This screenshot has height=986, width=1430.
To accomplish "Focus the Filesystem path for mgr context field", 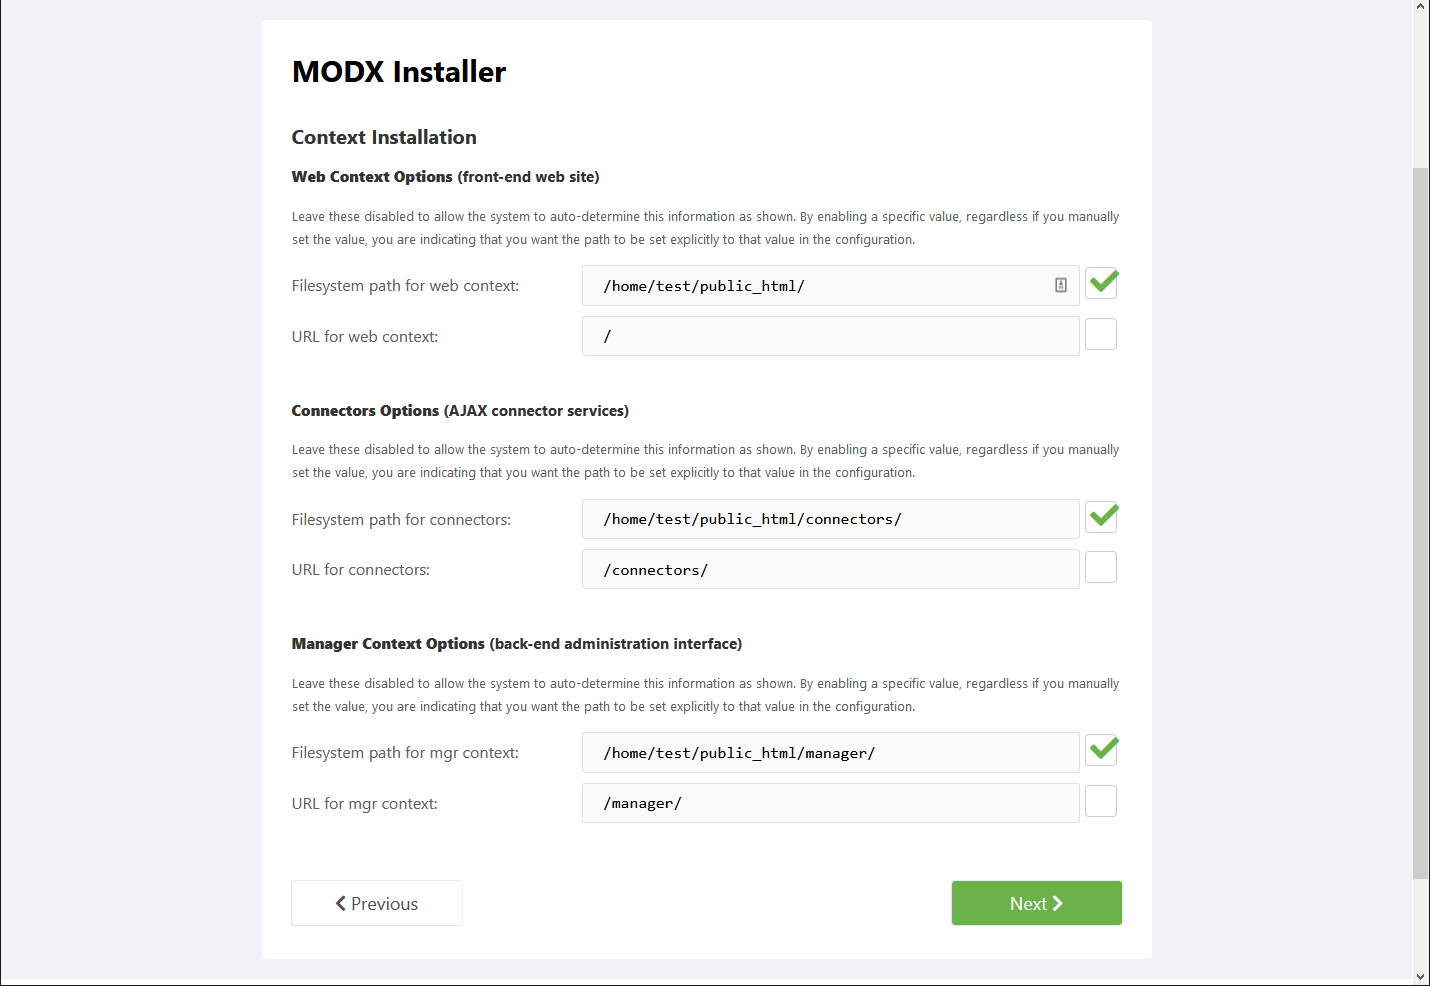I will [x=831, y=752].
